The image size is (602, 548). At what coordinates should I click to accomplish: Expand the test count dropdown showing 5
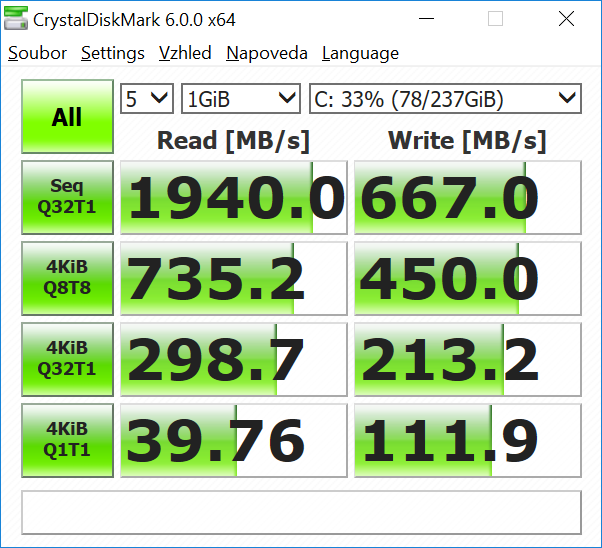pos(146,98)
